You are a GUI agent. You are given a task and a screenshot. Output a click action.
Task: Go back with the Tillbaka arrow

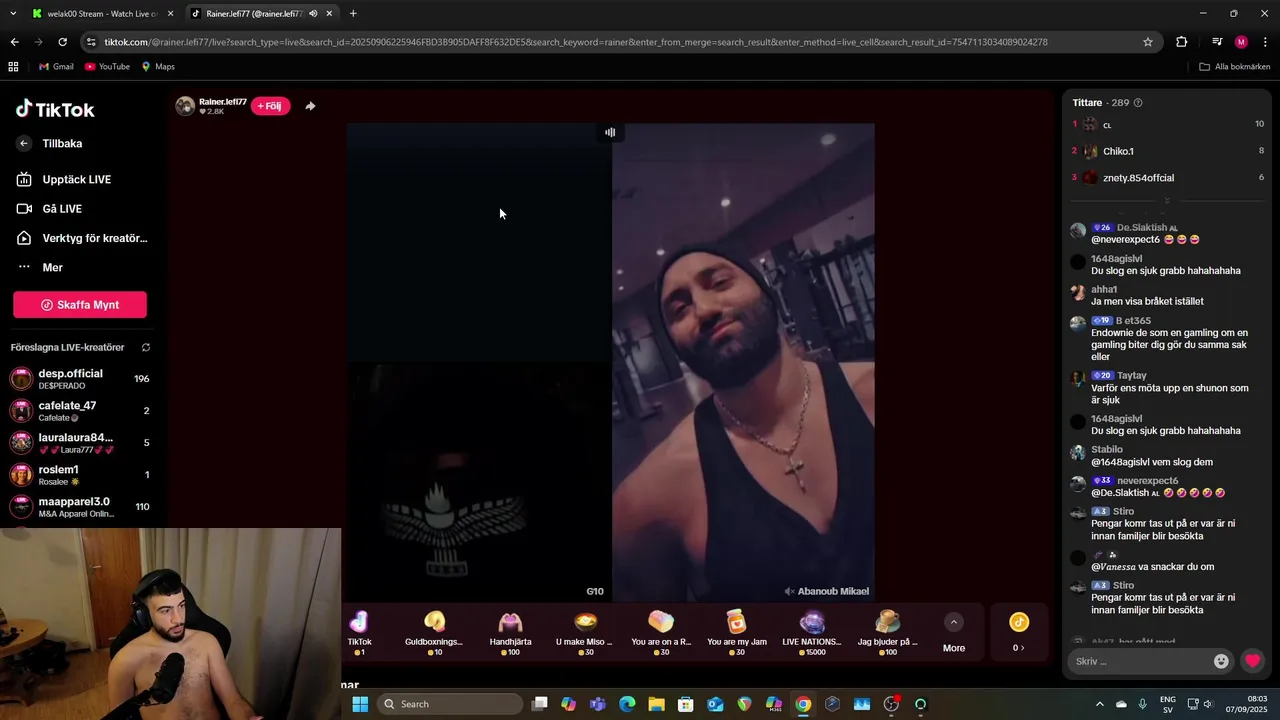(x=24, y=143)
